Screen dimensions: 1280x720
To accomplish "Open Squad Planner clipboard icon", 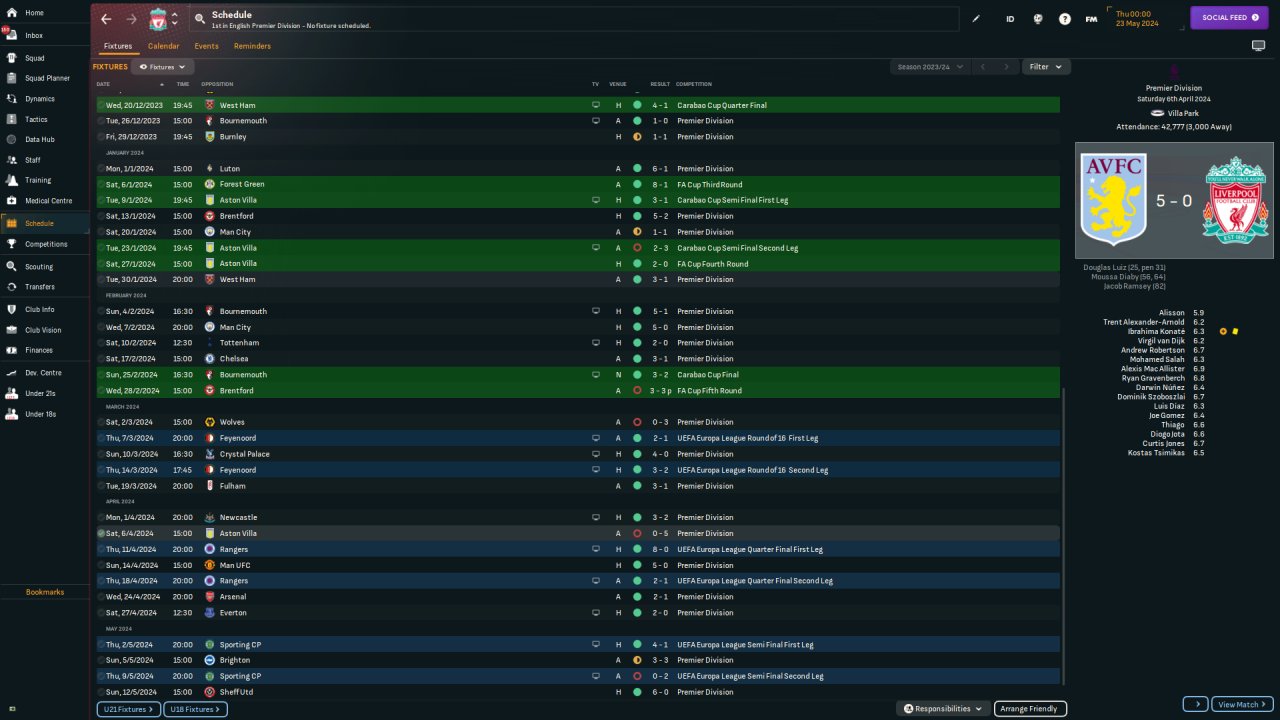I will tap(11, 78).
